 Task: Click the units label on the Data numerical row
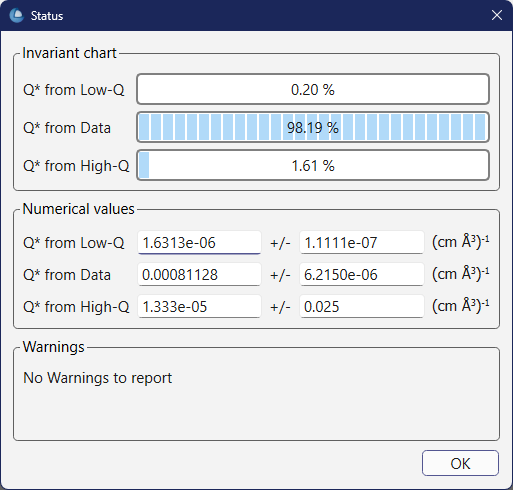(460, 274)
